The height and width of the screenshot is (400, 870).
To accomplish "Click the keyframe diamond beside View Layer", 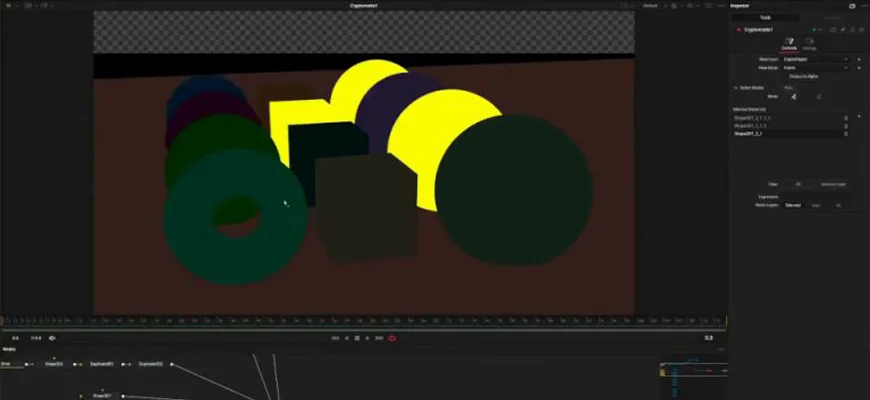I will [859, 59].
